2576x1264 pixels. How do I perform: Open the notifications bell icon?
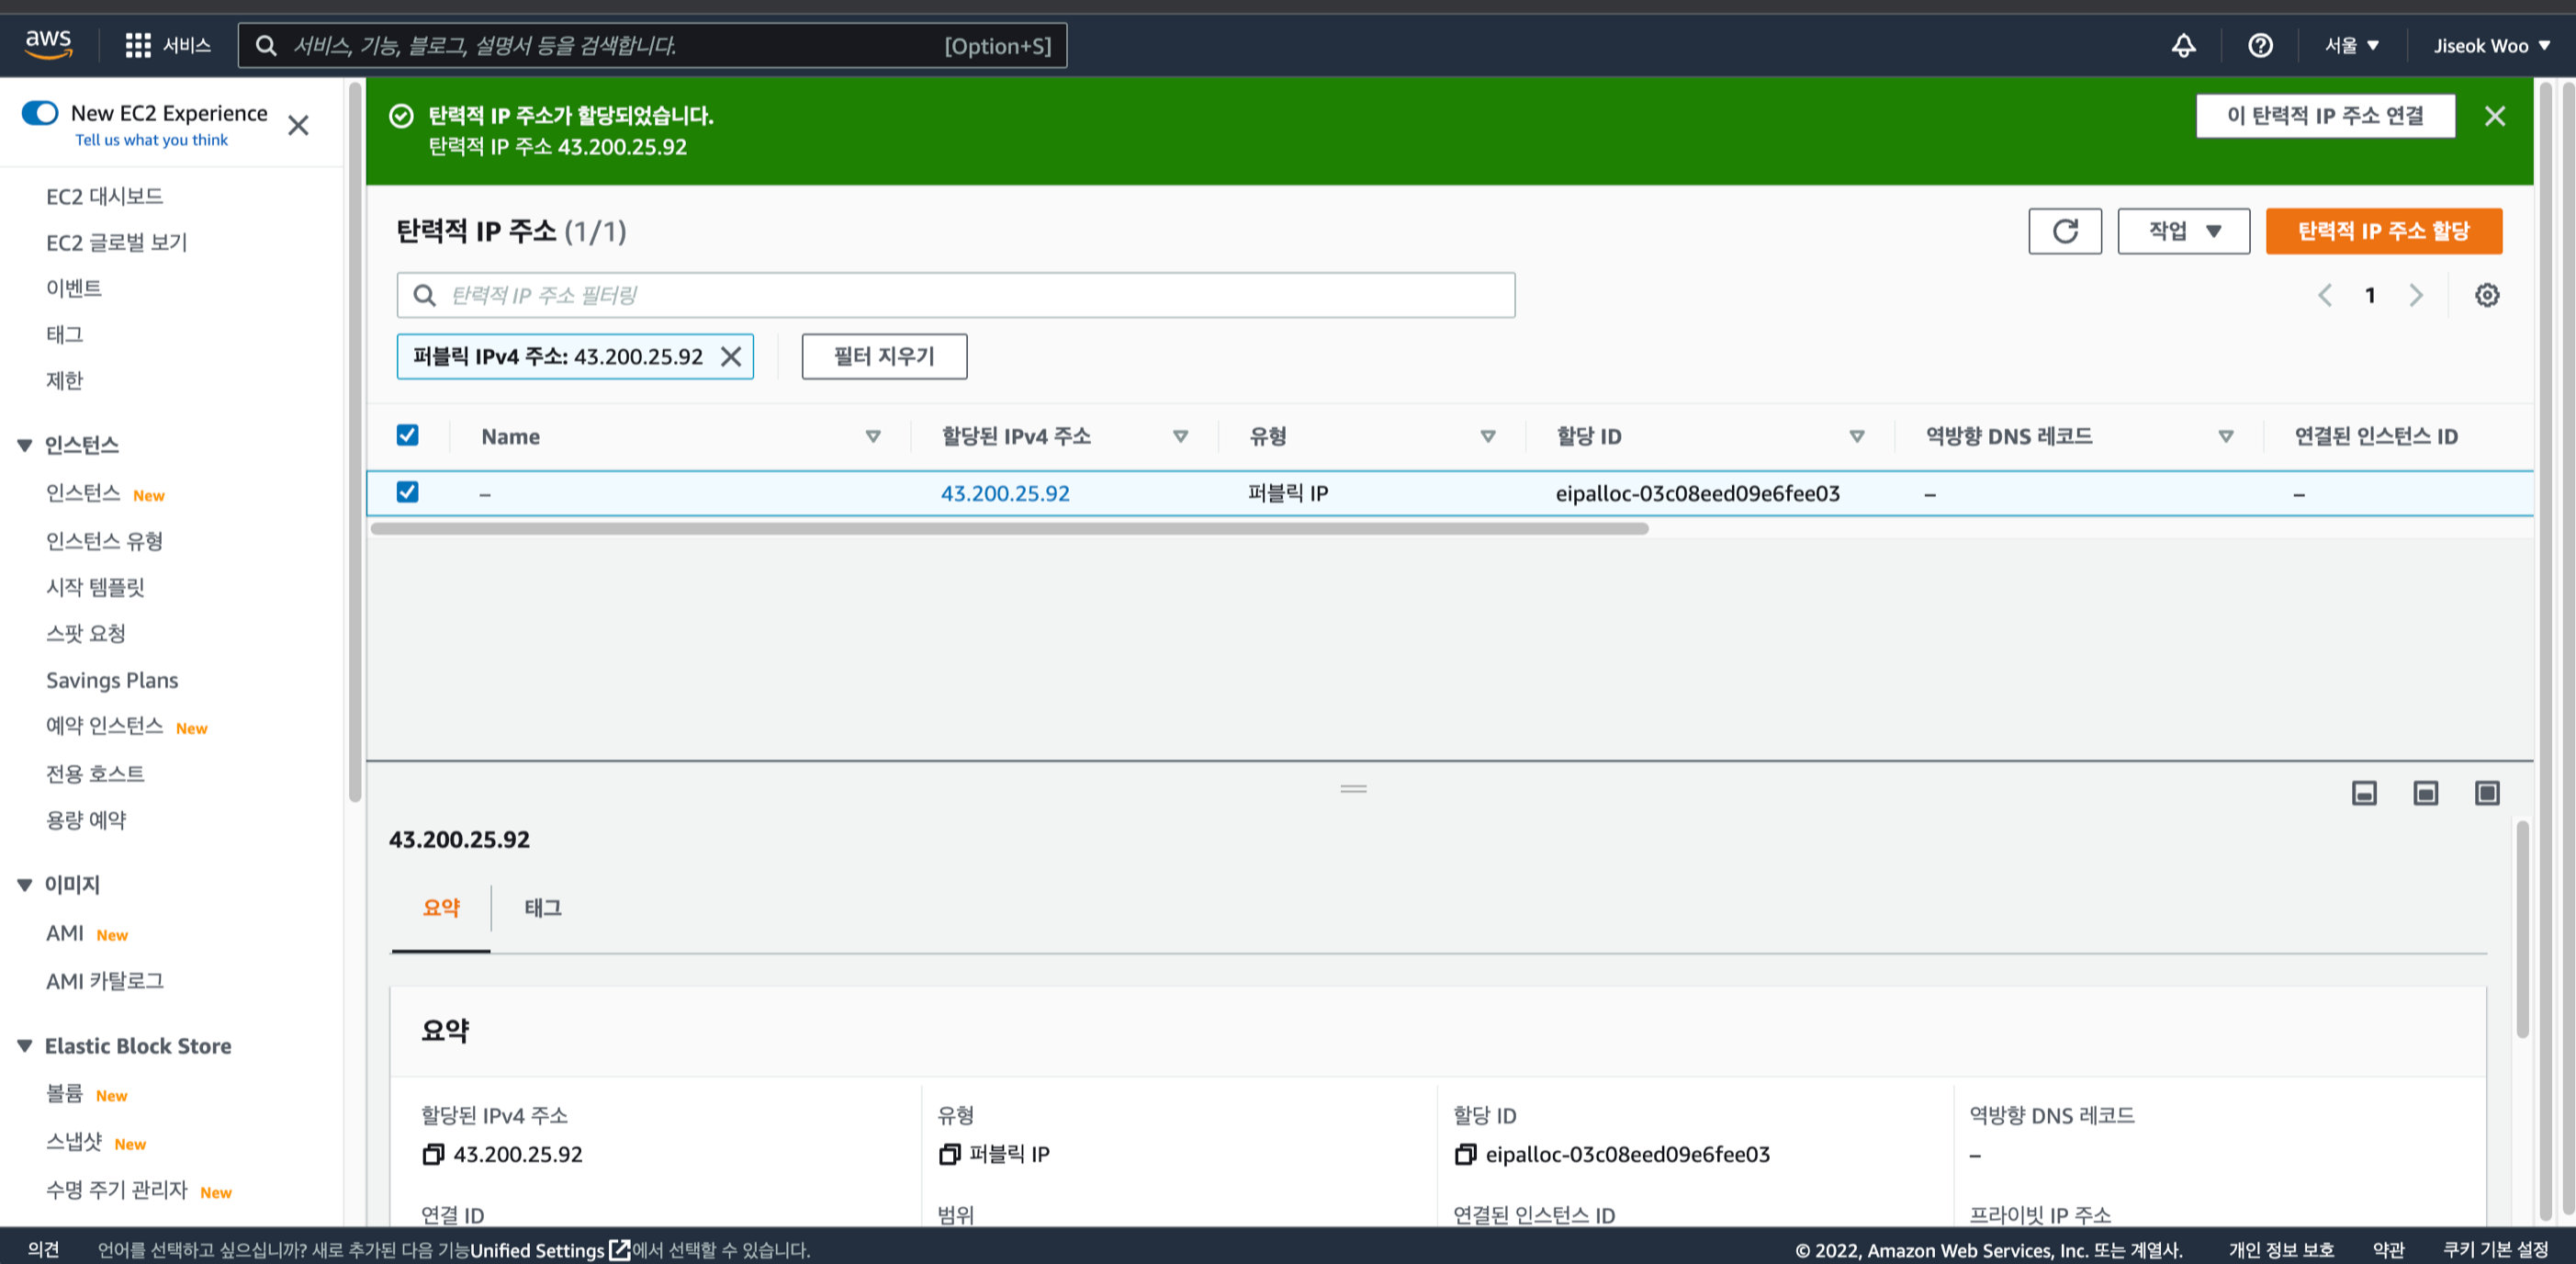click(2183, 46)
